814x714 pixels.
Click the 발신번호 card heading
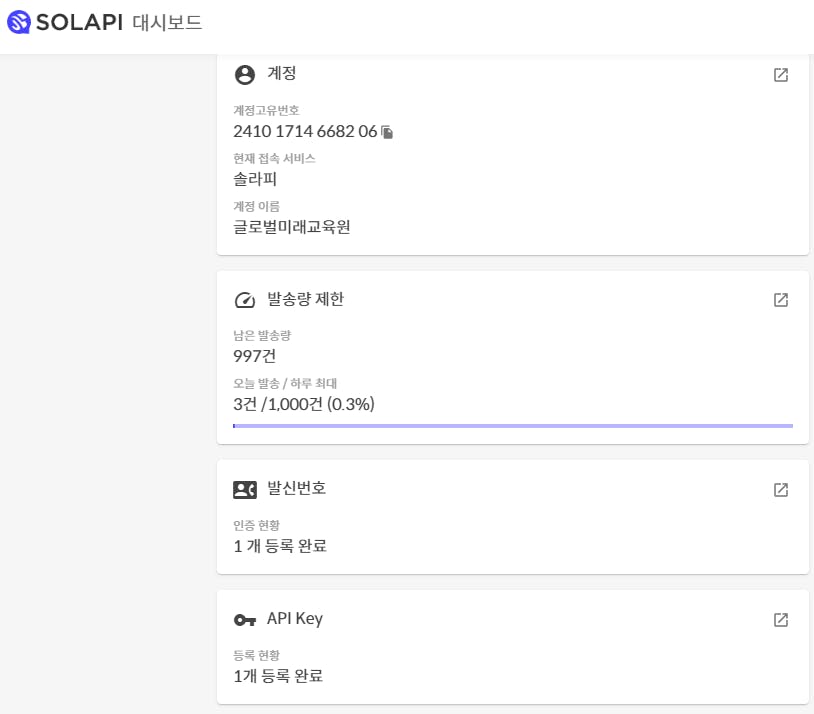(296, 488)
